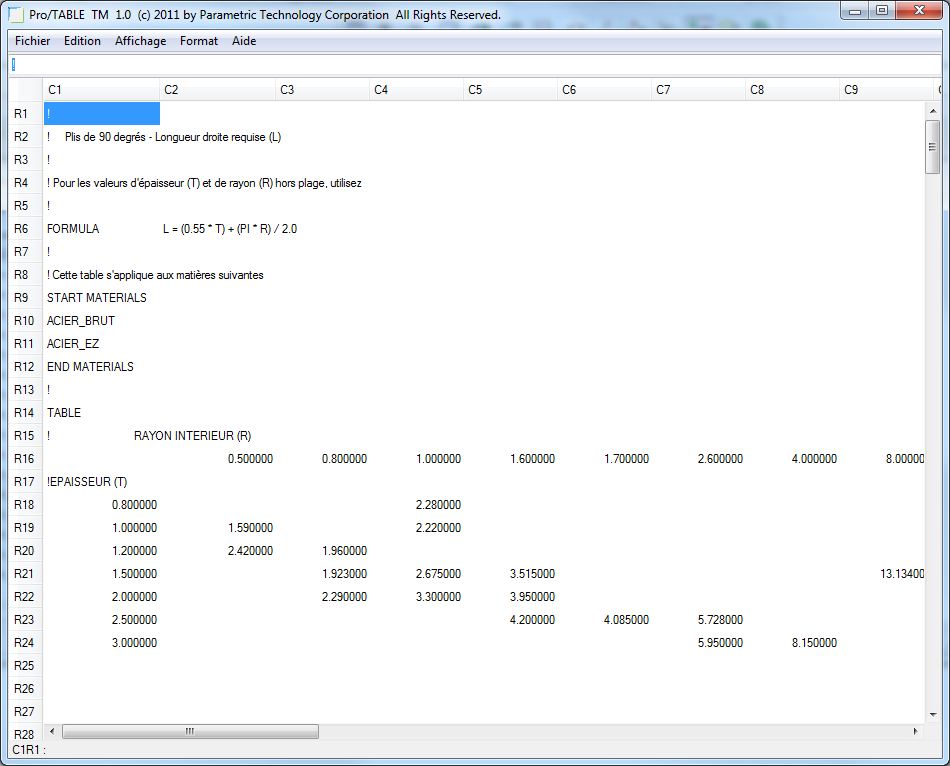
Task: Select the 'Cette table s'applique' comment cell
Action: coord(155,275)
